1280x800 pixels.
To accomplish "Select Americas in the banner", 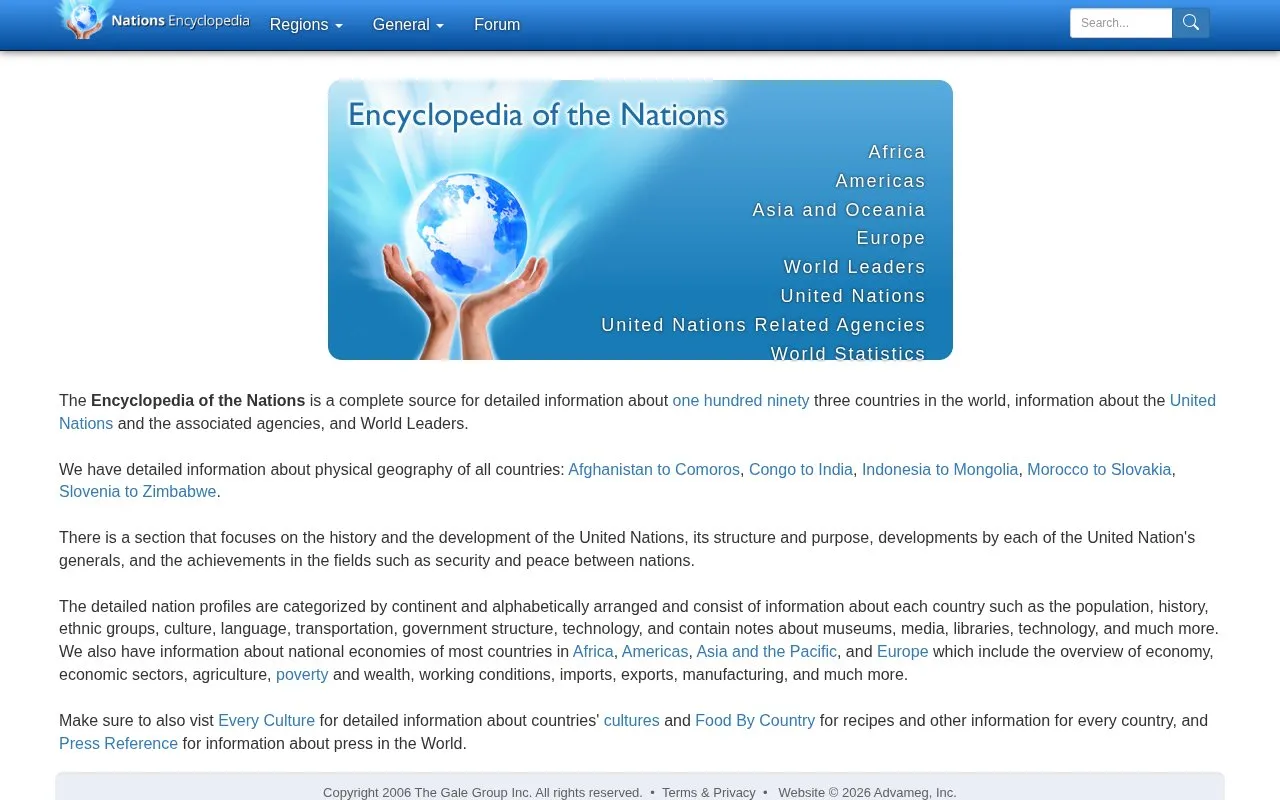I will [881, 181].
